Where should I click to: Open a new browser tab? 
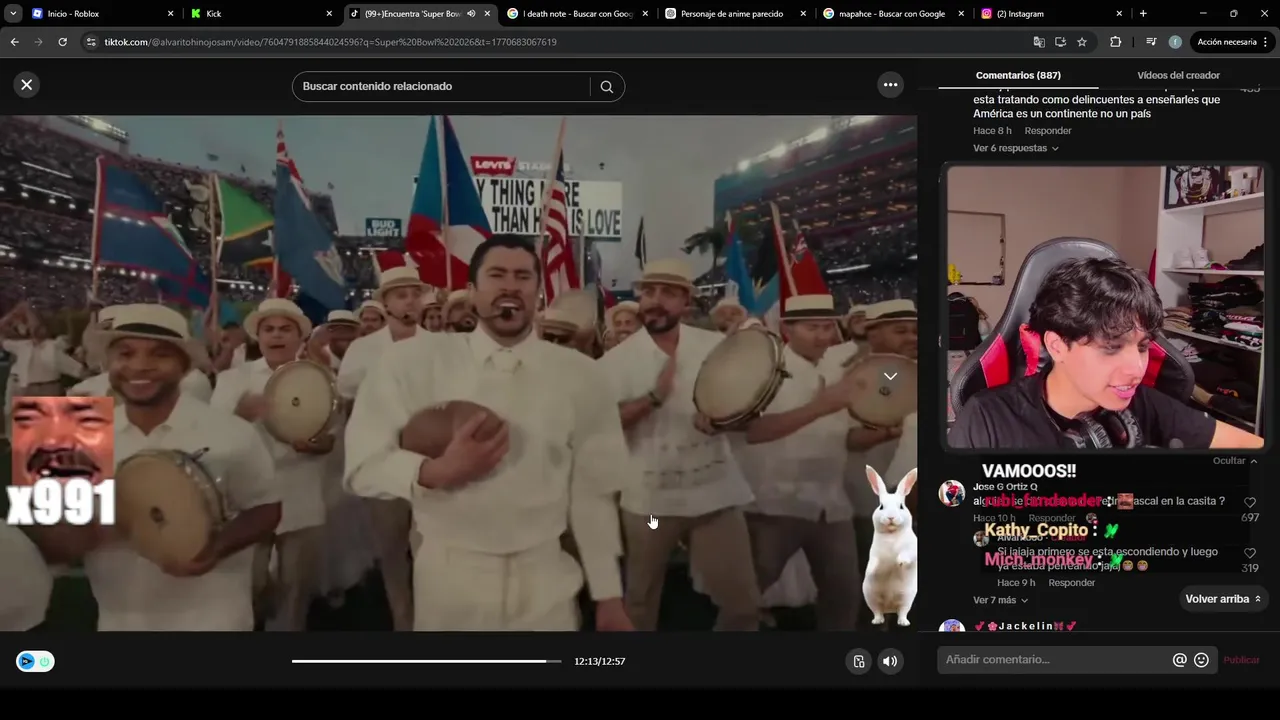point(1143,14)
